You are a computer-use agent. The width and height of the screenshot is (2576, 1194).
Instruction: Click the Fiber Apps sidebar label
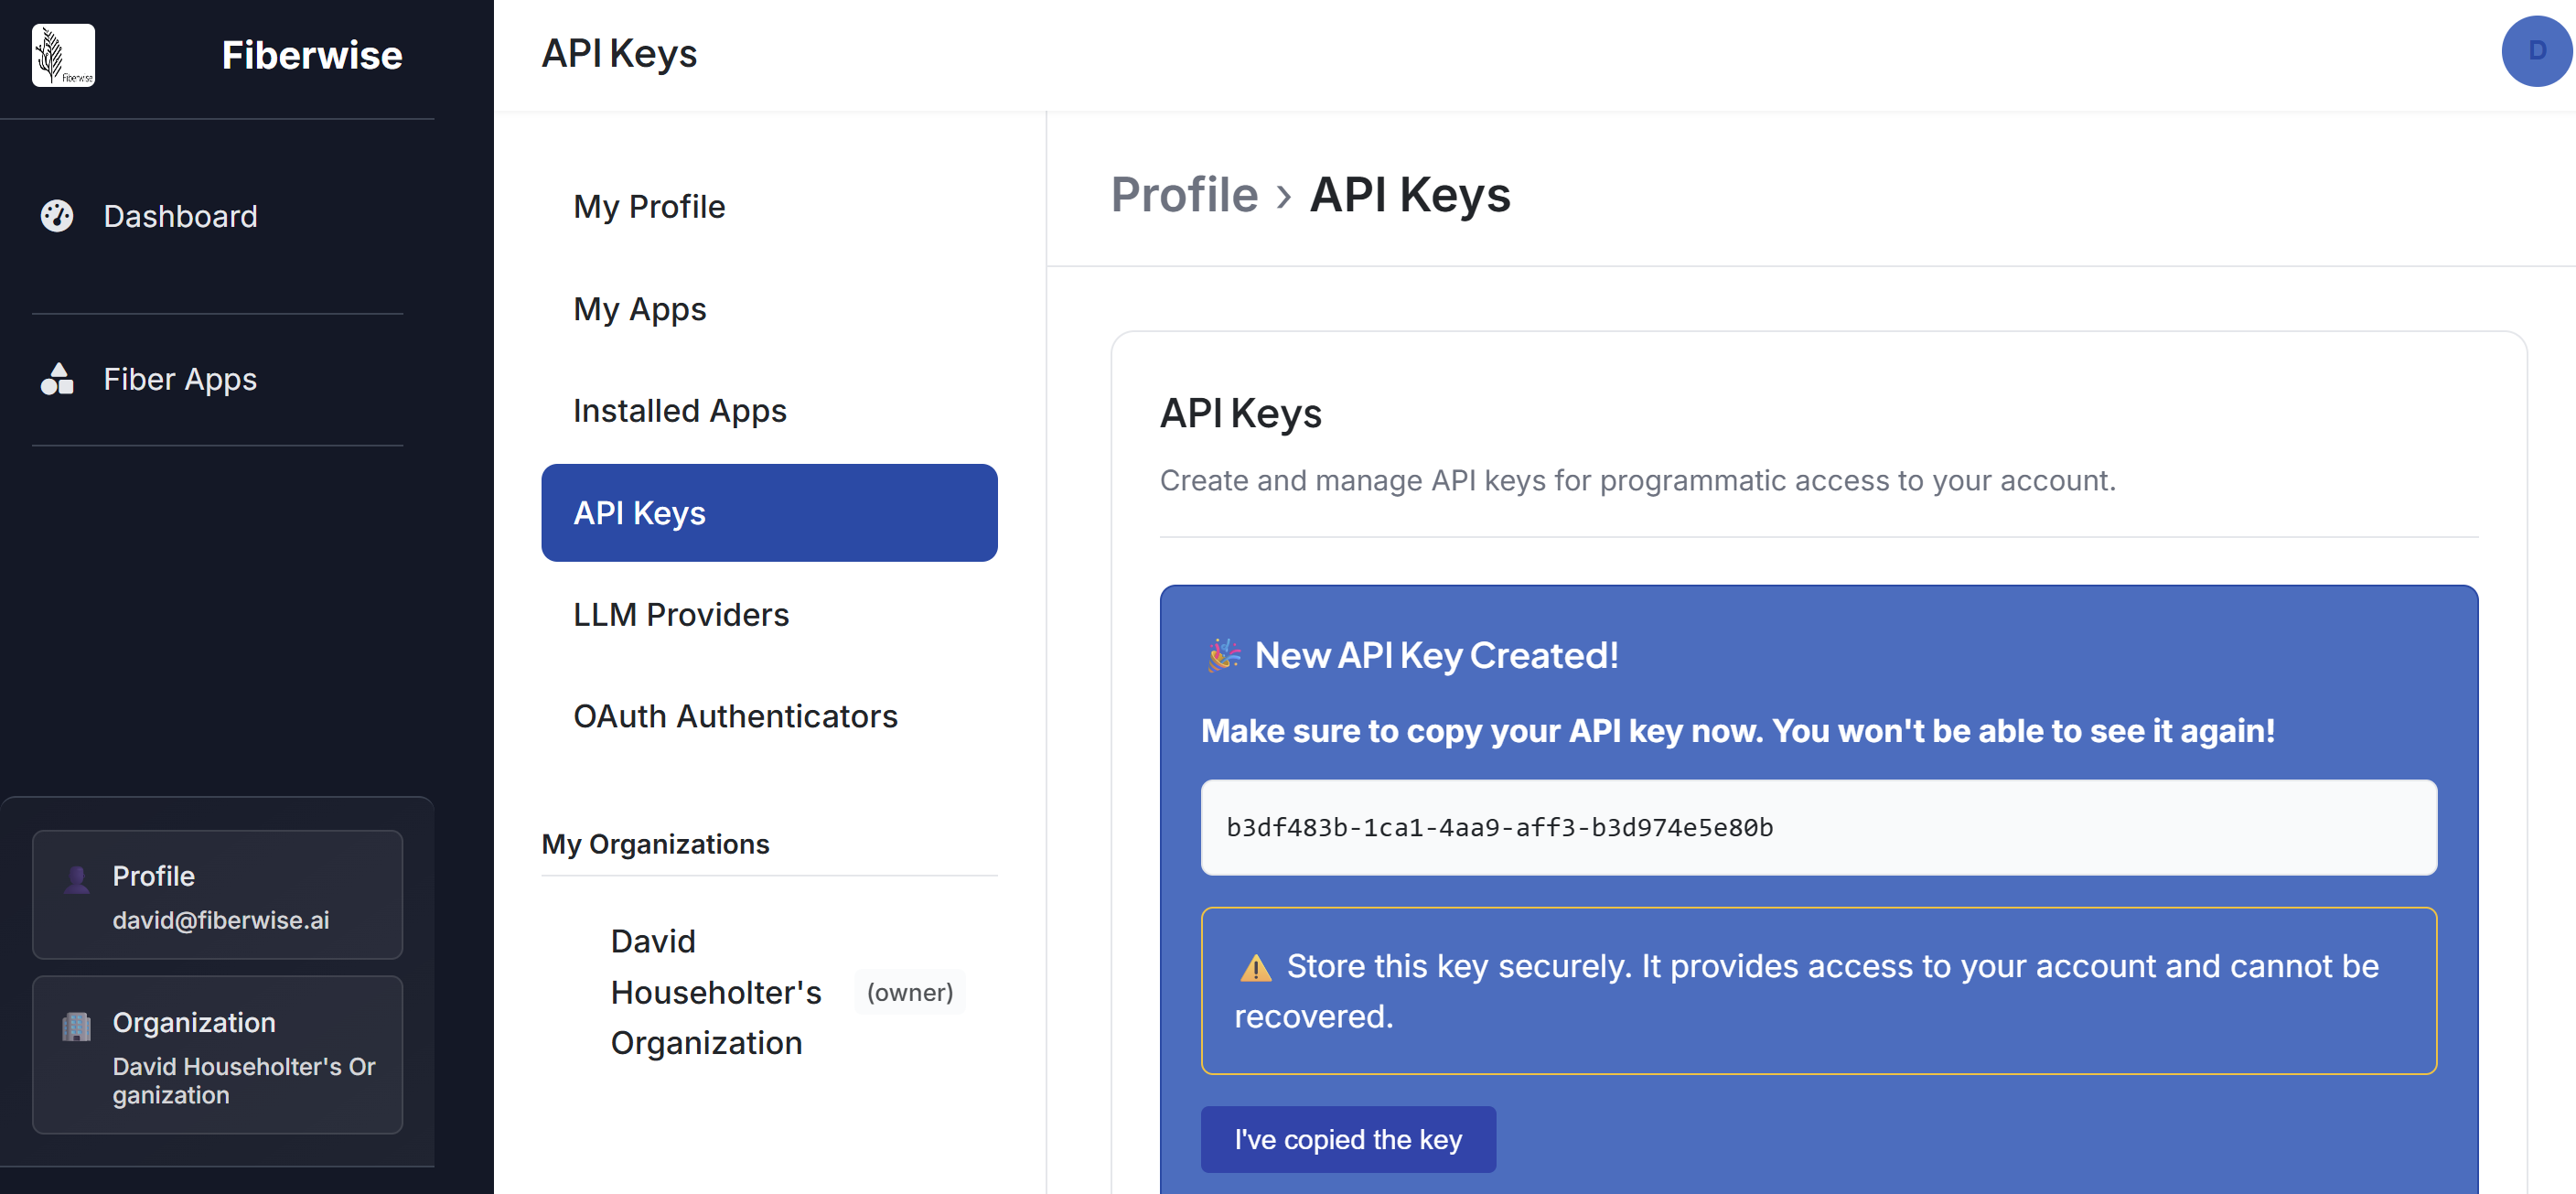pos(180,379)
